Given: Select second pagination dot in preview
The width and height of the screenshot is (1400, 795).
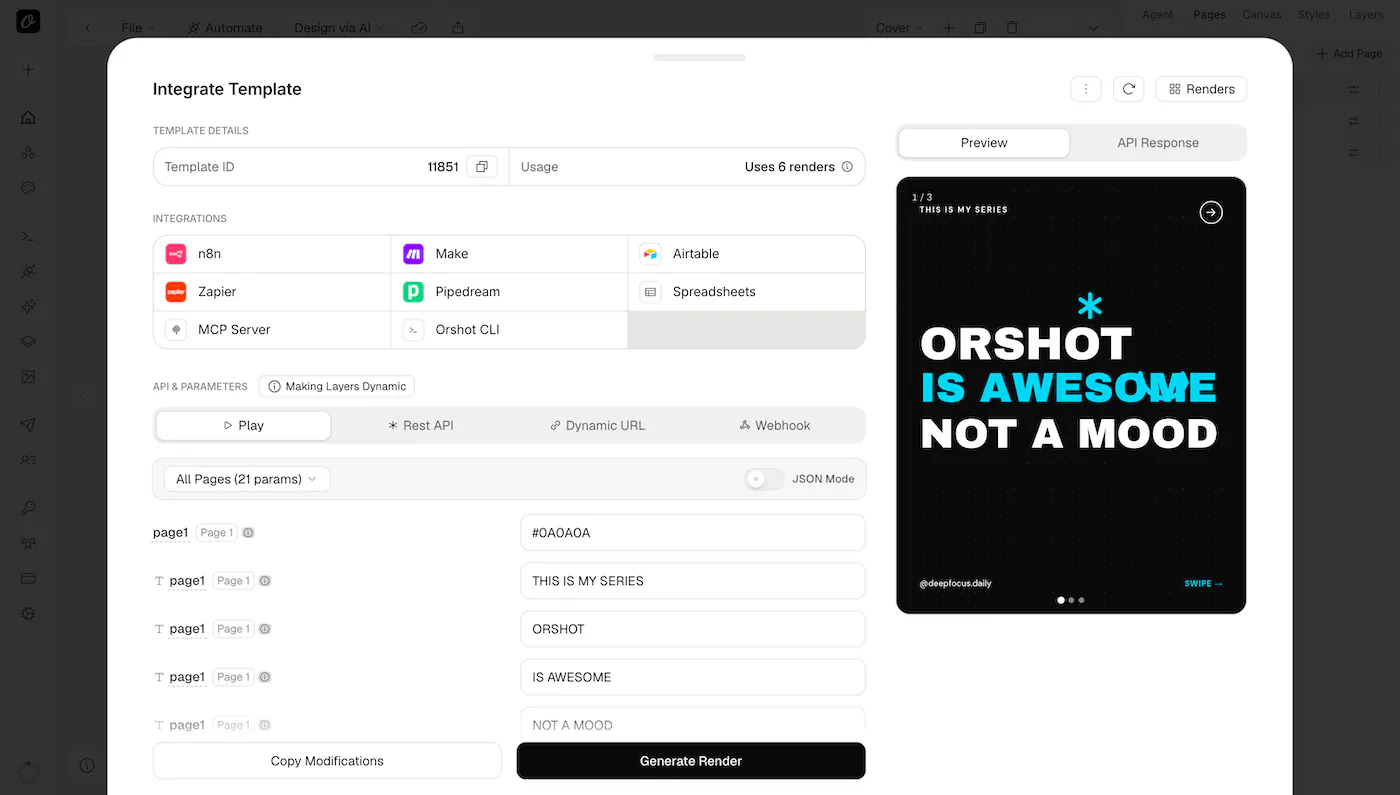Looking at the screenshot, I should [x=1071, y=600].
